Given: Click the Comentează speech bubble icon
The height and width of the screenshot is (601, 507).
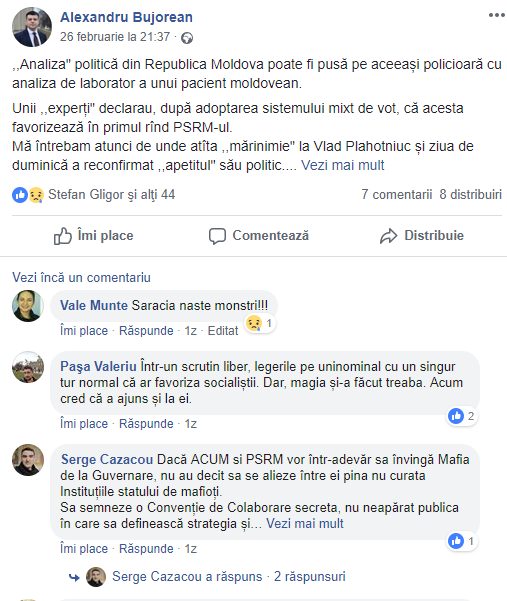Looking at the screenshot, I should (x=217, y=236).
